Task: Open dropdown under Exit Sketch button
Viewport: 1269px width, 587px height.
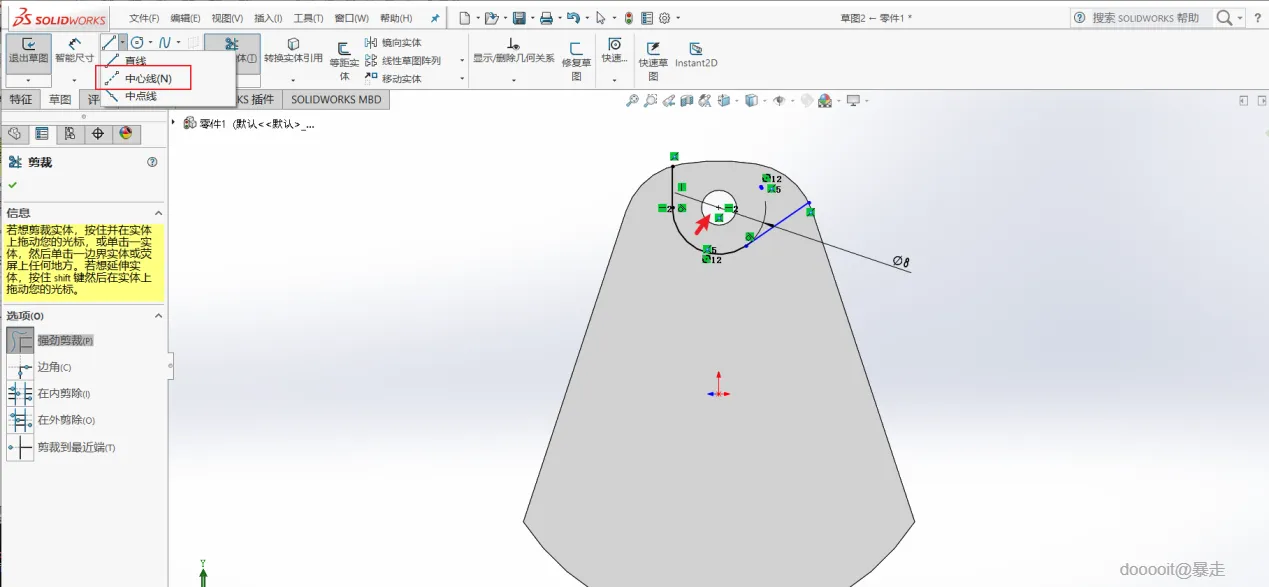Action: point(28,80)
